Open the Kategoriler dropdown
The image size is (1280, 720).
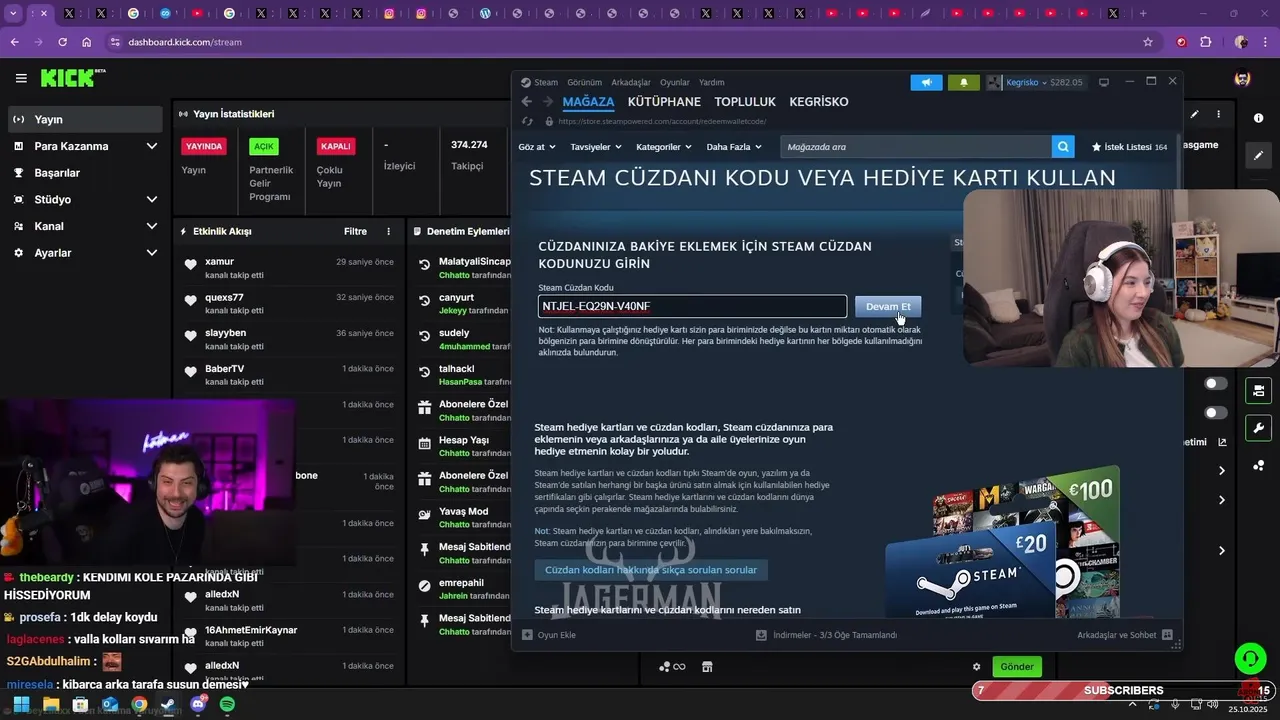tap(664, 147)
